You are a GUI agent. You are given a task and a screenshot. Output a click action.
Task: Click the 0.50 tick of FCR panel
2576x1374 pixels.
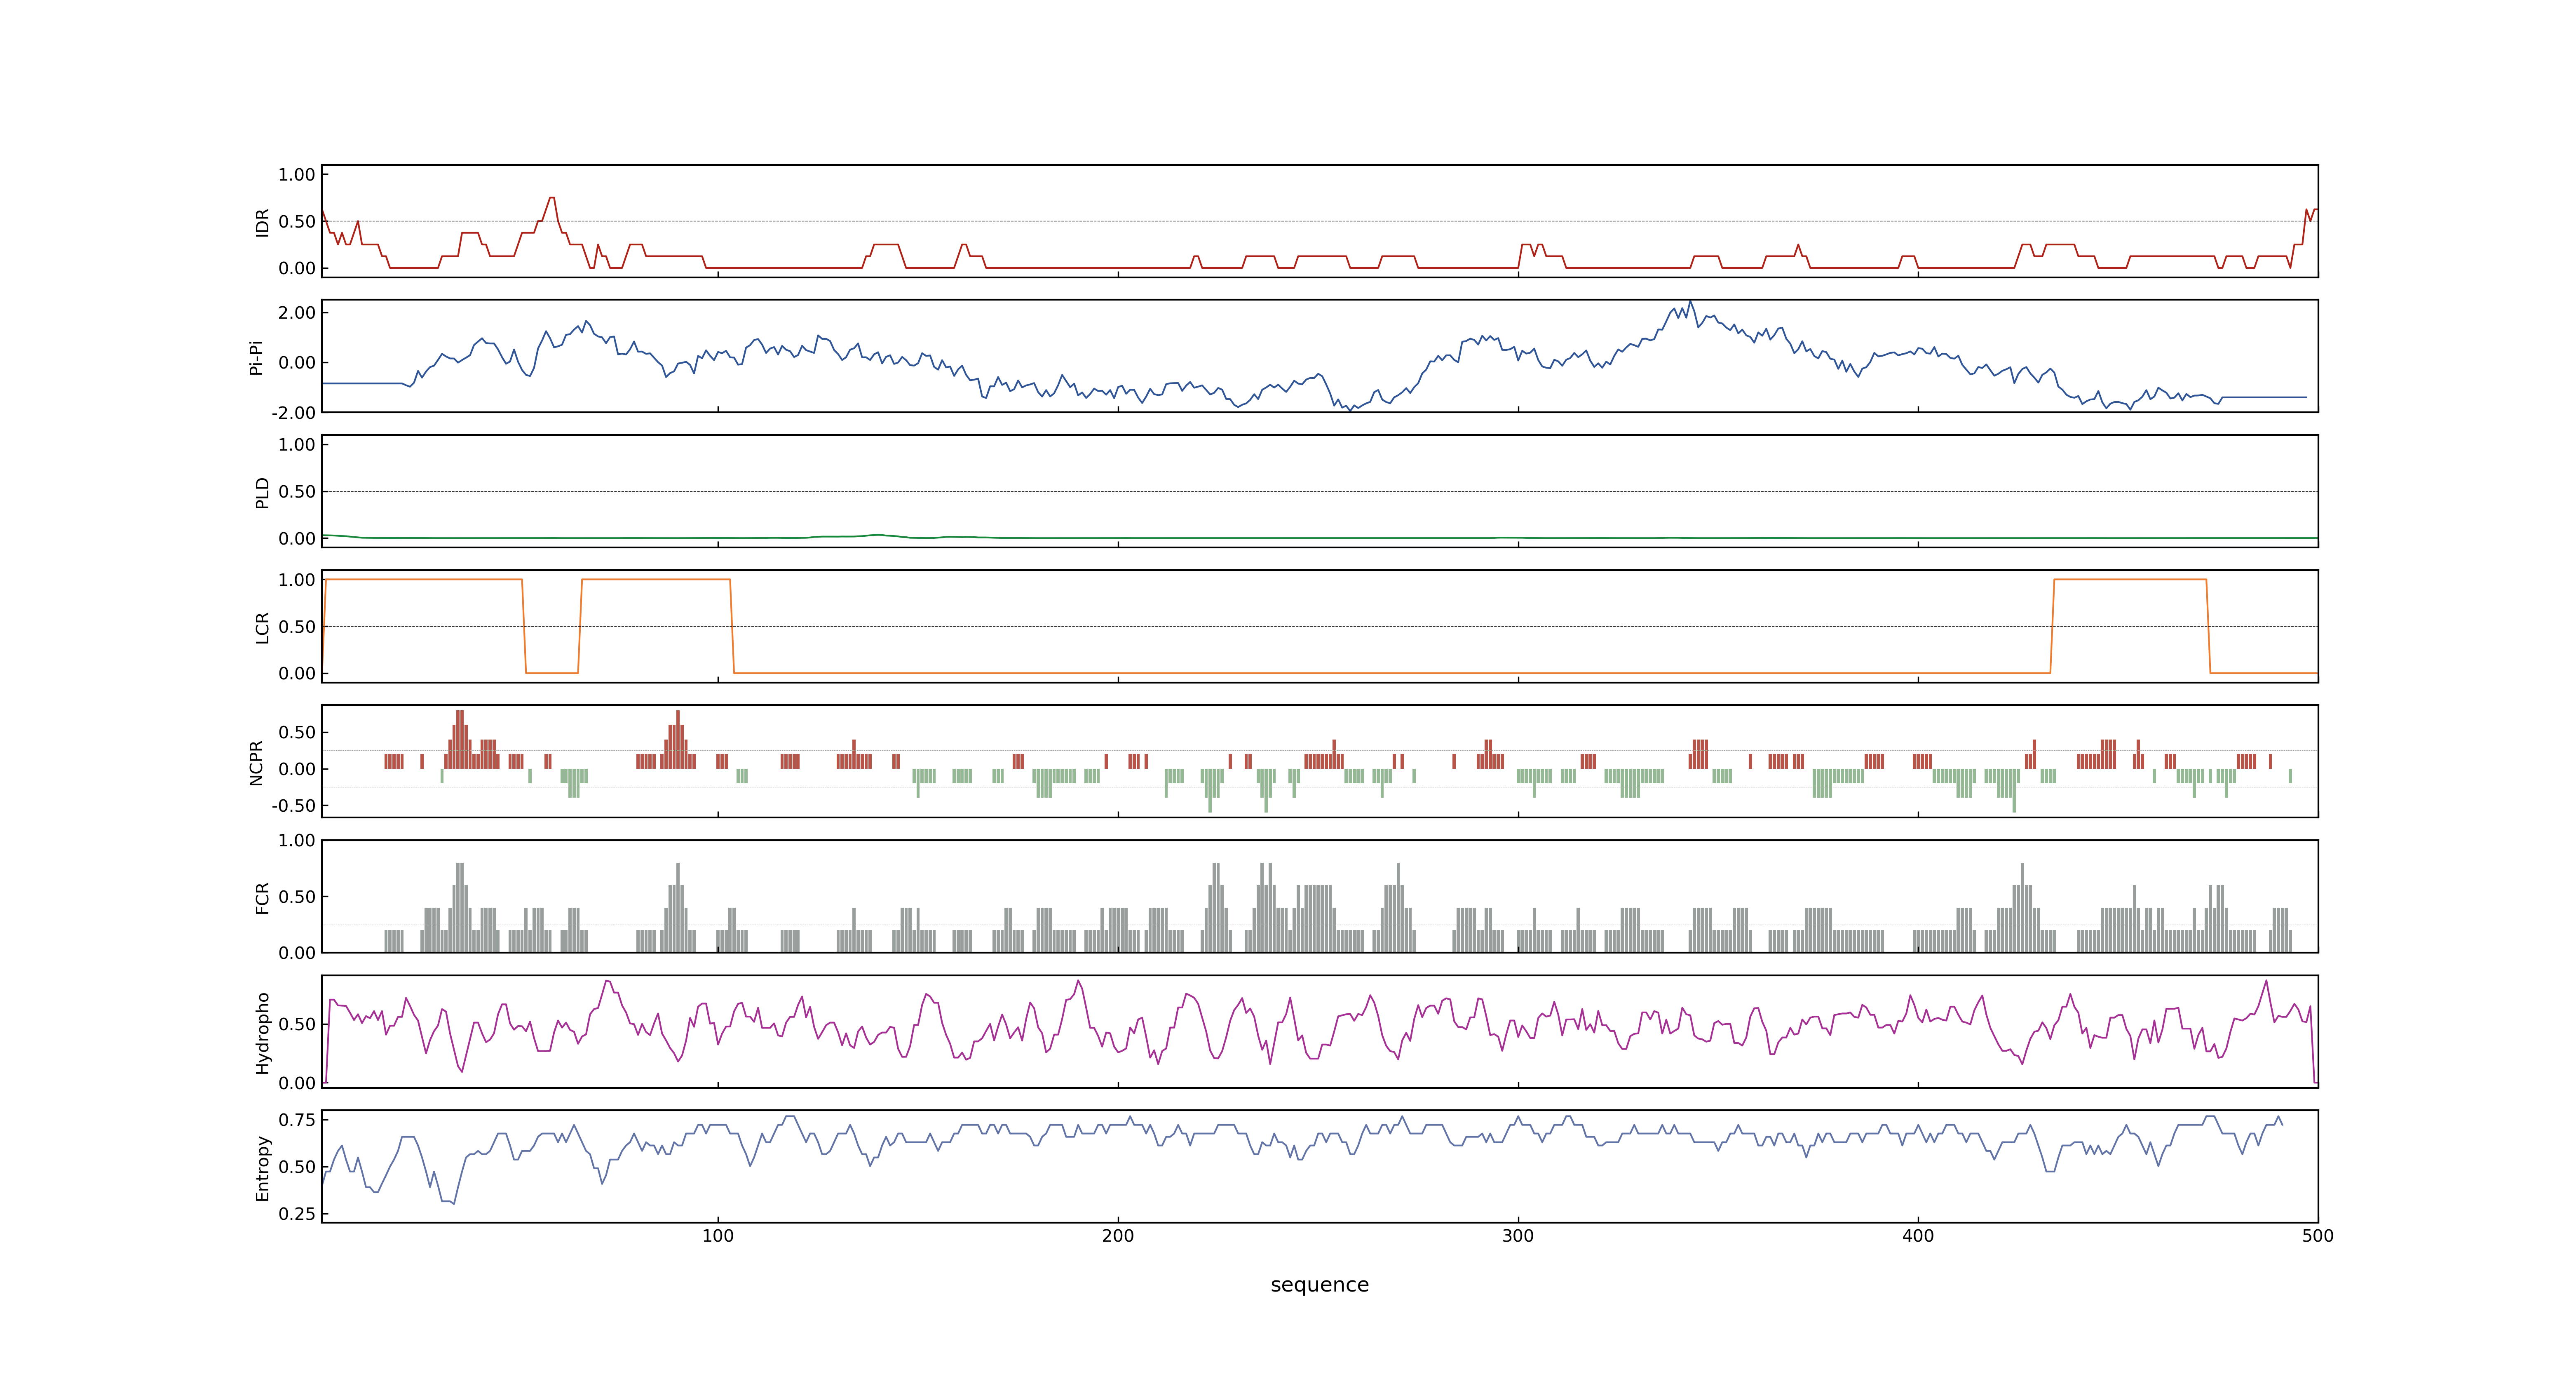pos(297,897)
